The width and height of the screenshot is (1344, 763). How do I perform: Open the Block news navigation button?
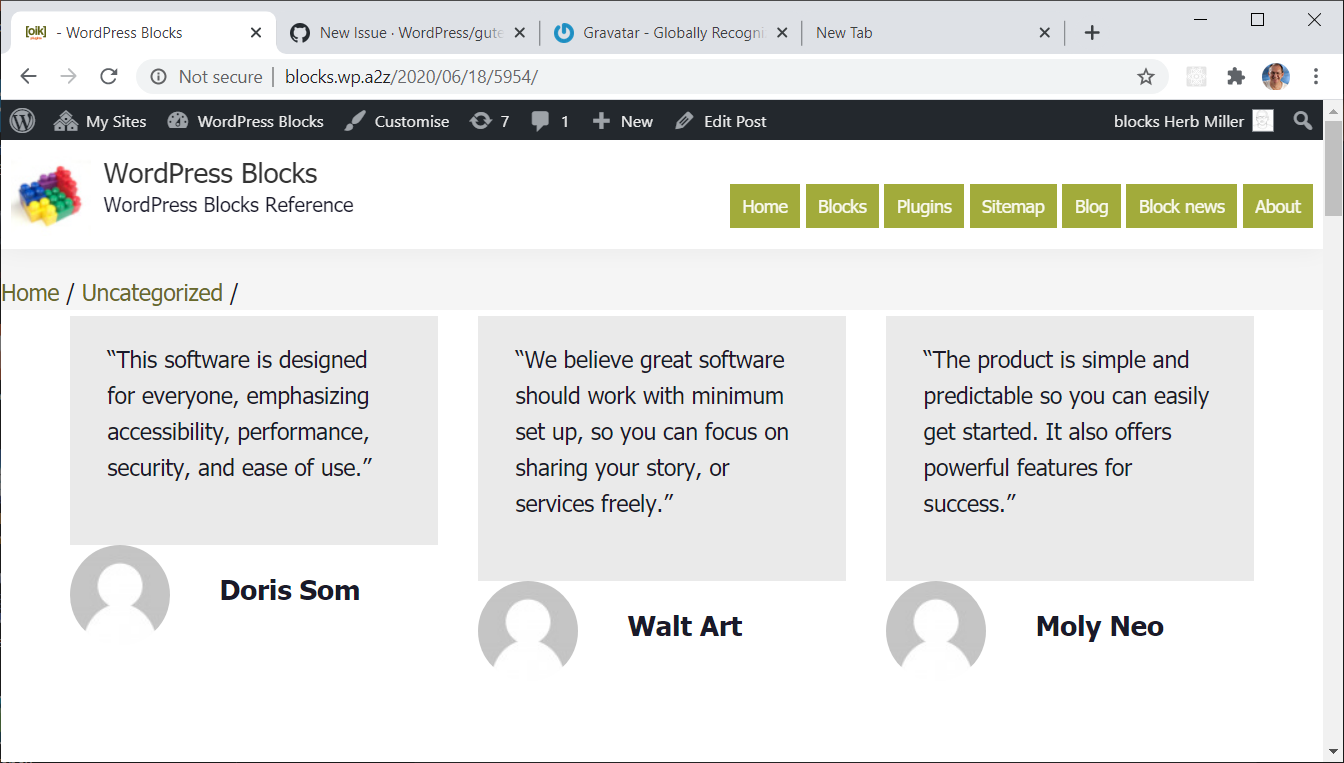coord(1182,206)
